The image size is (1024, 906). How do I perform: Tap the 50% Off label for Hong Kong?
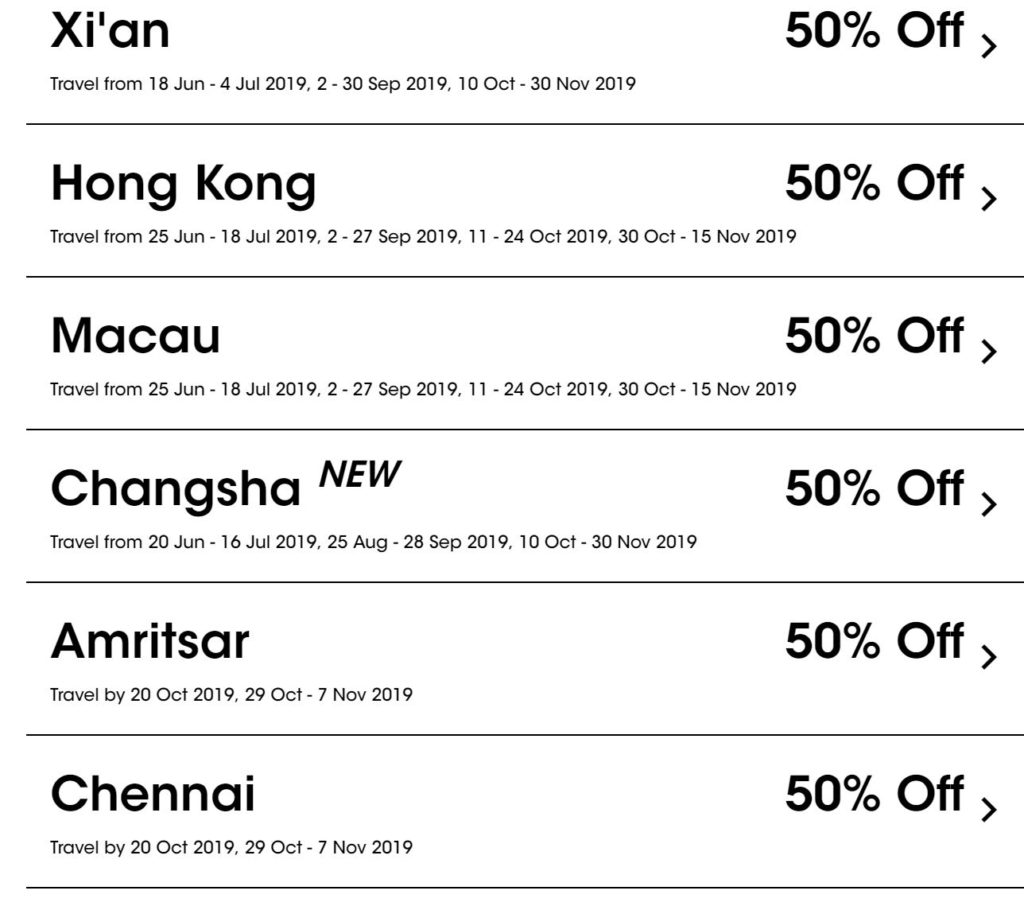pyautogui.click(x=874, y=184)
